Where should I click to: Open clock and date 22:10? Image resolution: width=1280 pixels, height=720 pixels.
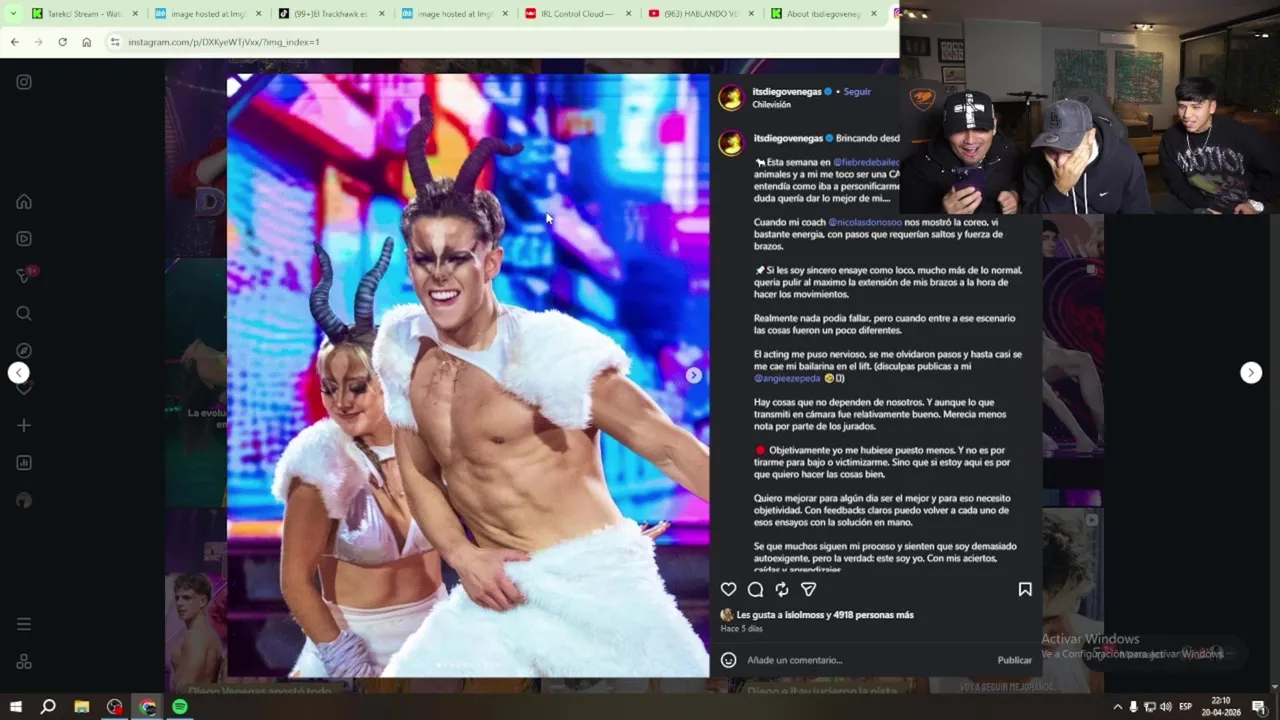[x=1221, y=707]
